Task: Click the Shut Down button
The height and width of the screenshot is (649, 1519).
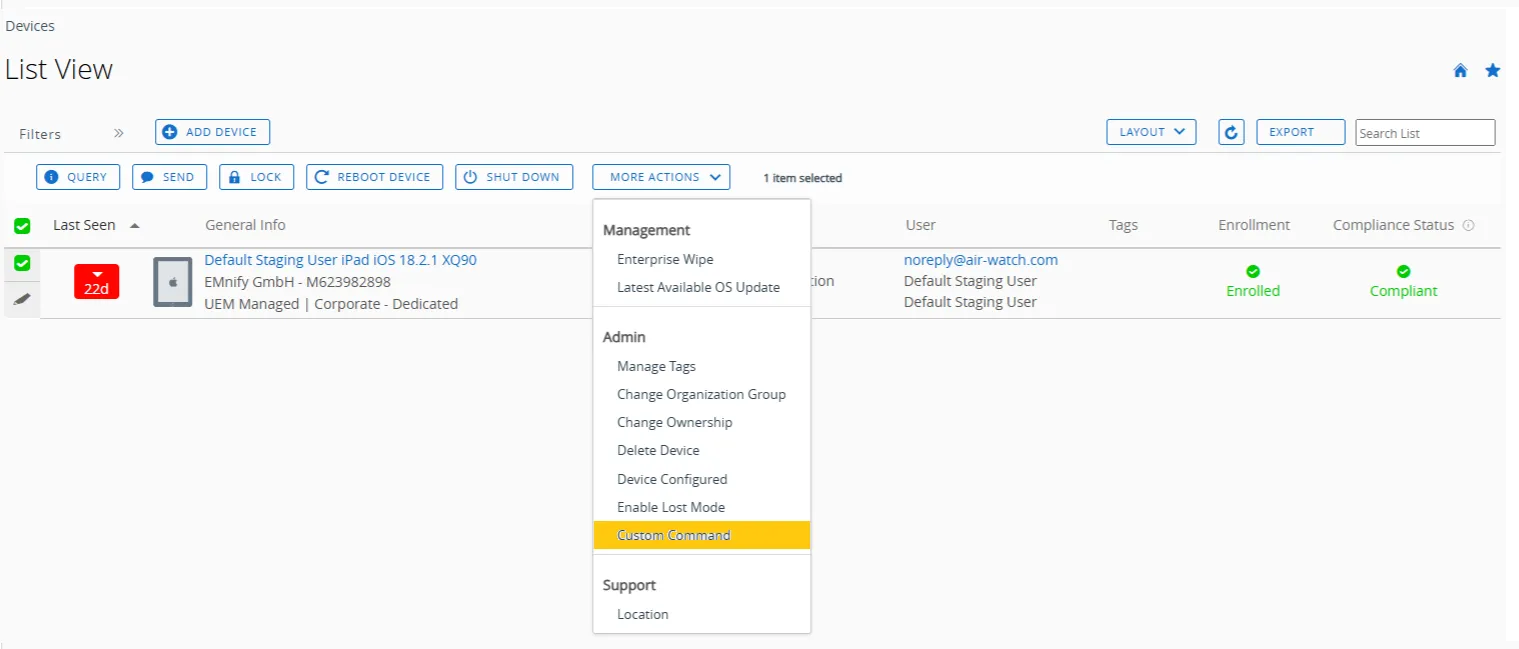Action: [514, 177]
